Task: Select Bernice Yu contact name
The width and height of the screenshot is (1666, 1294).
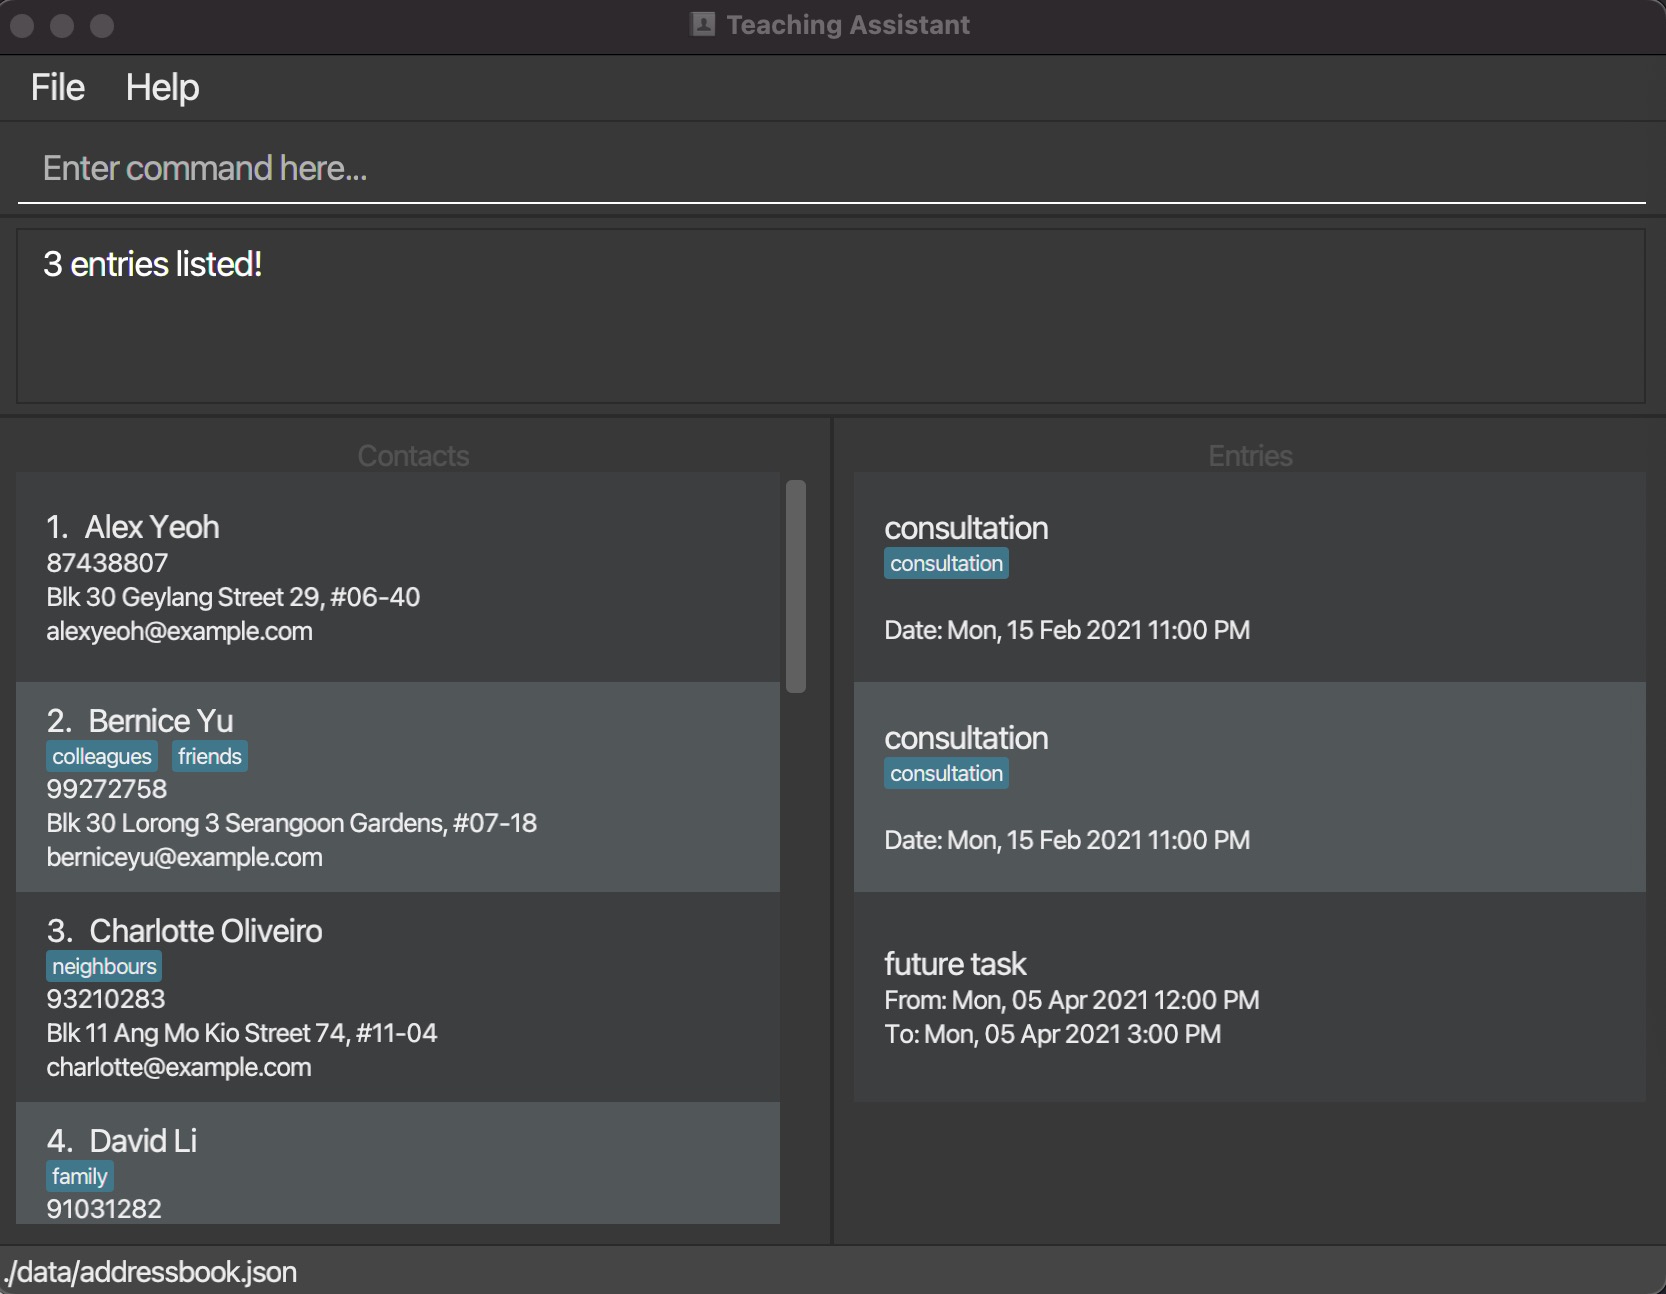Action: 161,721
